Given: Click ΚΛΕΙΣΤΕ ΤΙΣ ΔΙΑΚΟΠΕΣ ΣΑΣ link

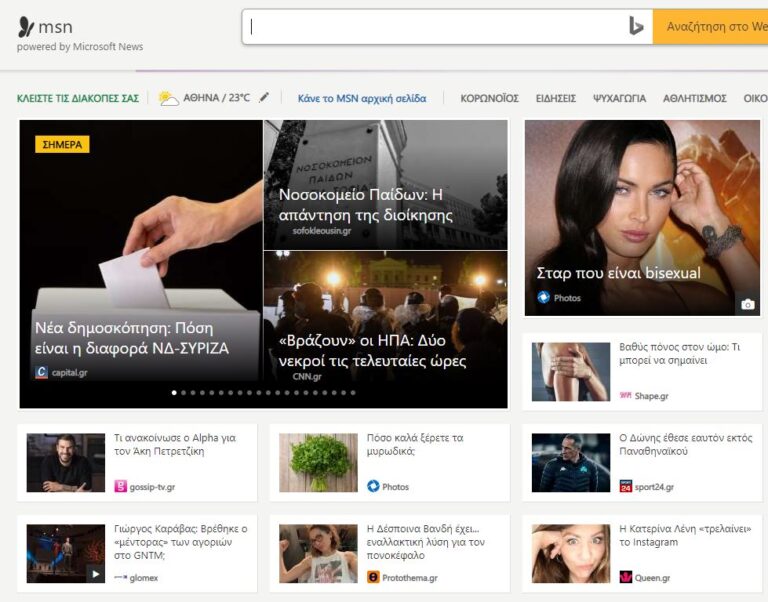Looking at the screenshot, I should (x=78, y=98).
